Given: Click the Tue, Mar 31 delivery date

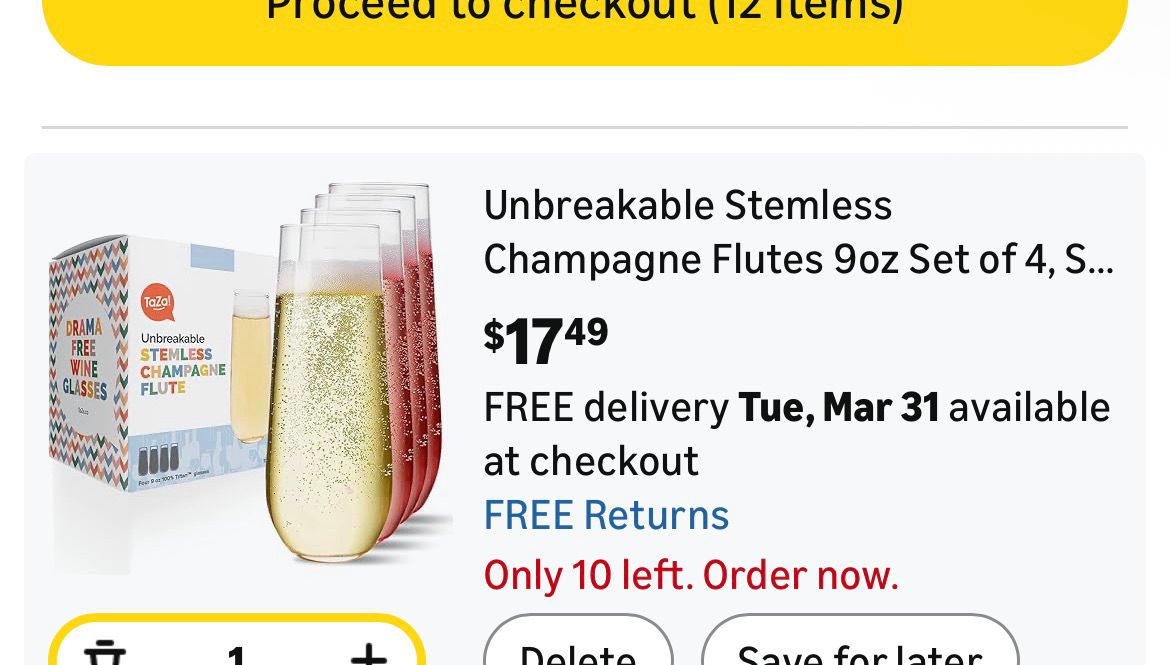Looking at the screenshot, I should tap(838, 407).
